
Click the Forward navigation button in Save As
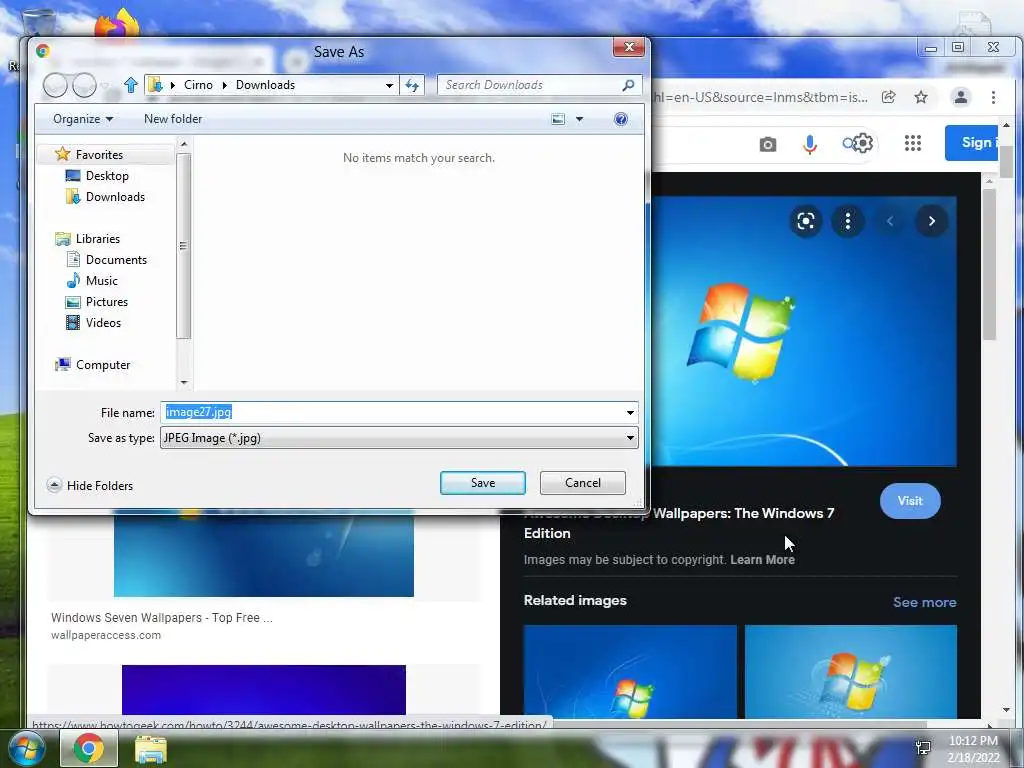tap(84, 85)
